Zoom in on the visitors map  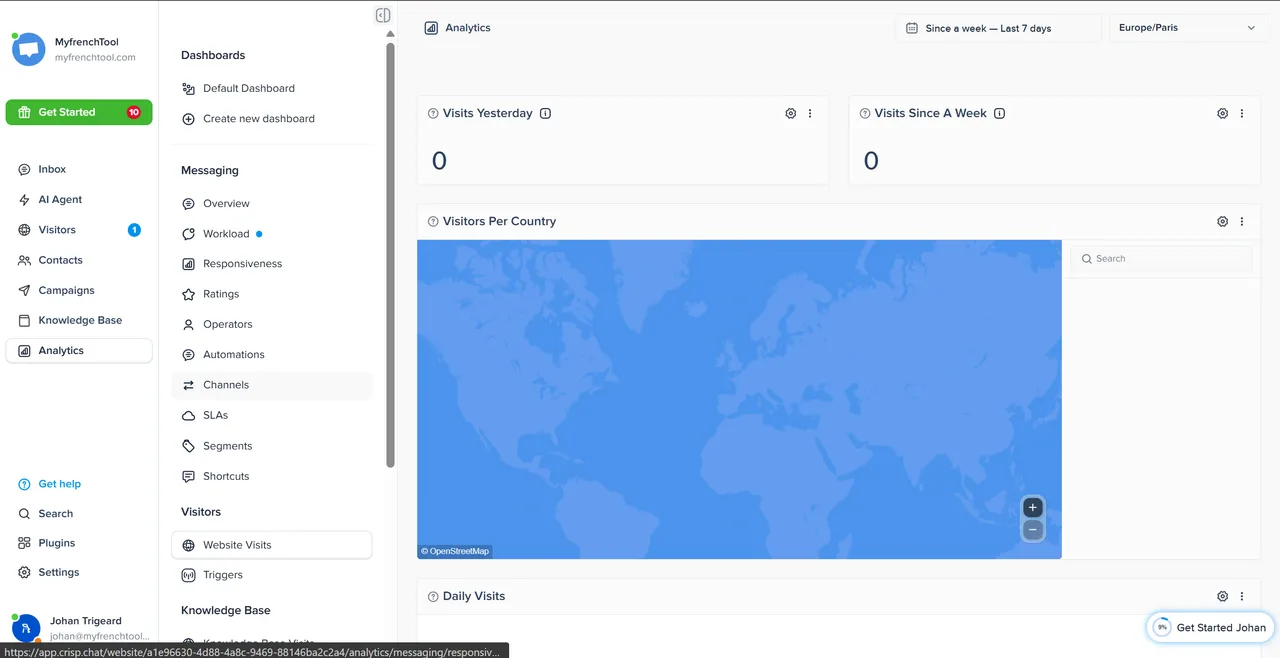tap(1033, 507)
